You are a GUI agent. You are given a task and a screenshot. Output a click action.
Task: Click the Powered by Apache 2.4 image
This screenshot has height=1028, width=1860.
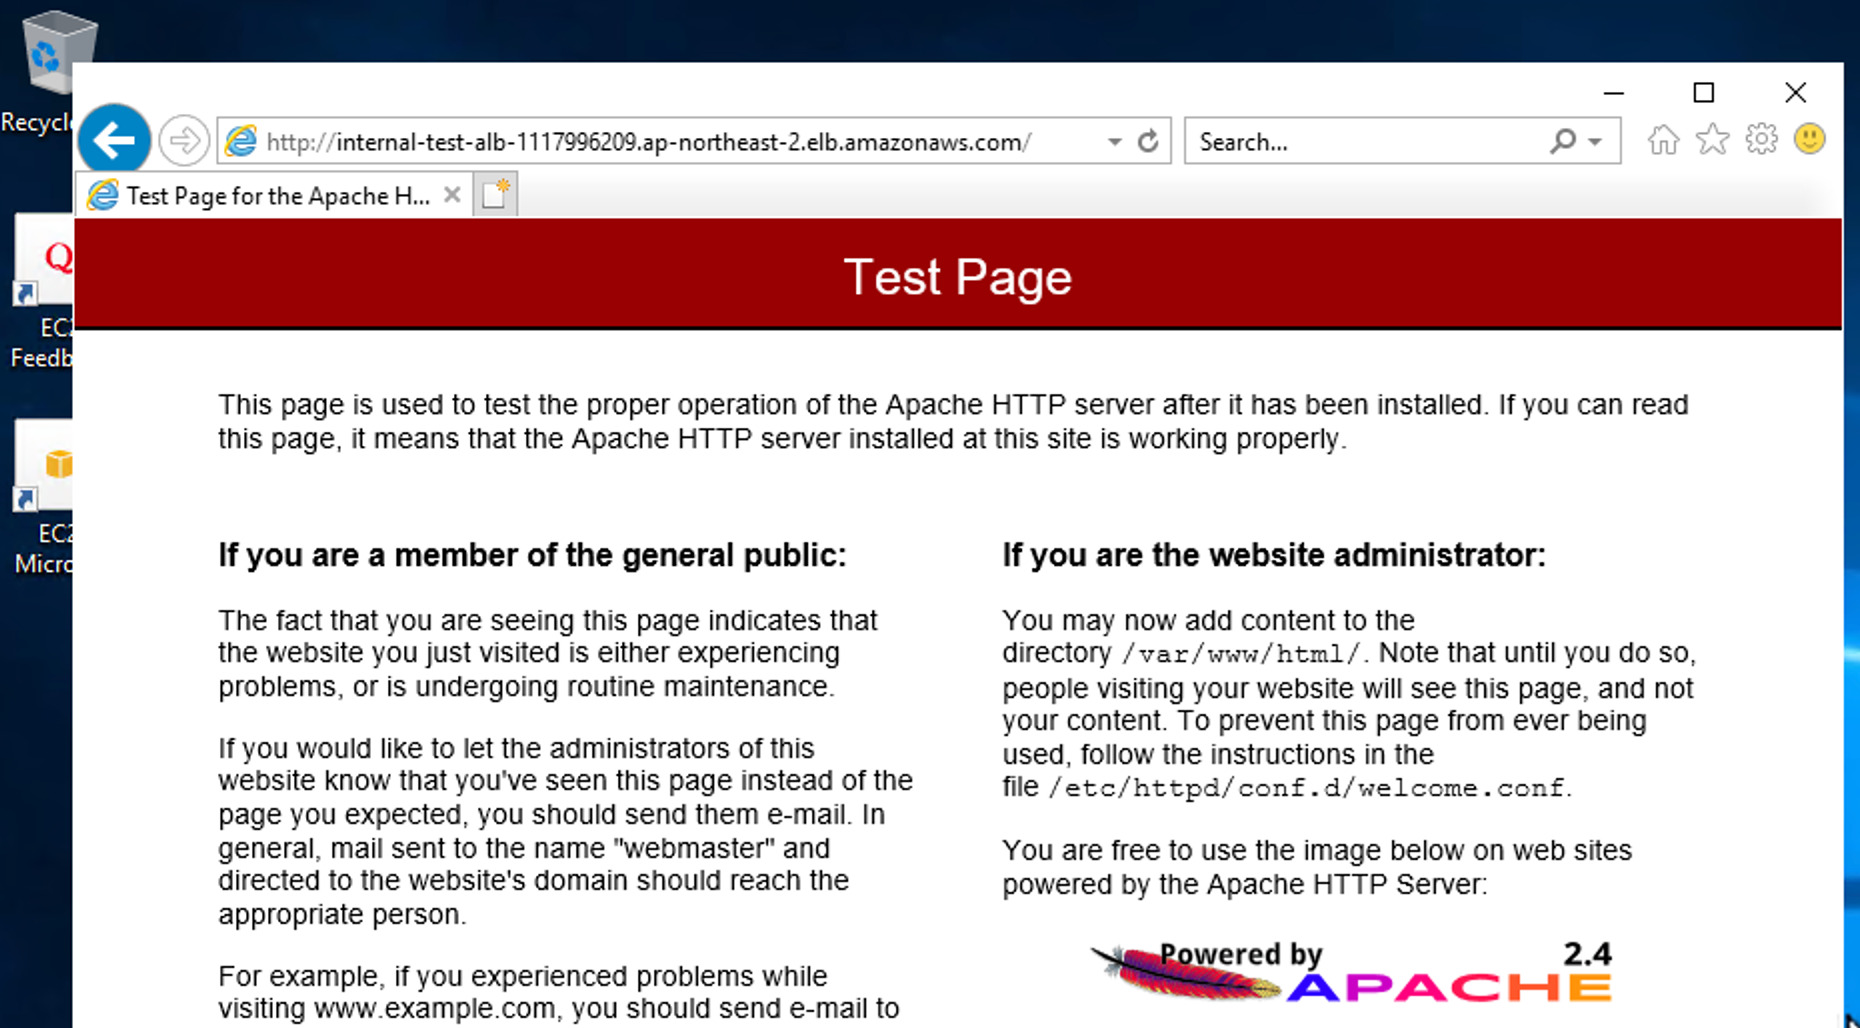tap(1352, 972)
